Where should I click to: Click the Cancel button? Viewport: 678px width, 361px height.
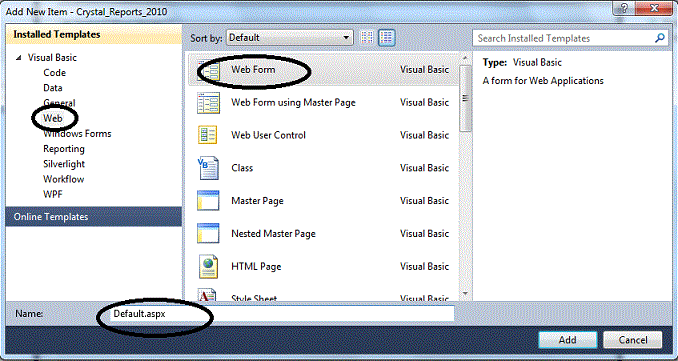pos(633,340)
